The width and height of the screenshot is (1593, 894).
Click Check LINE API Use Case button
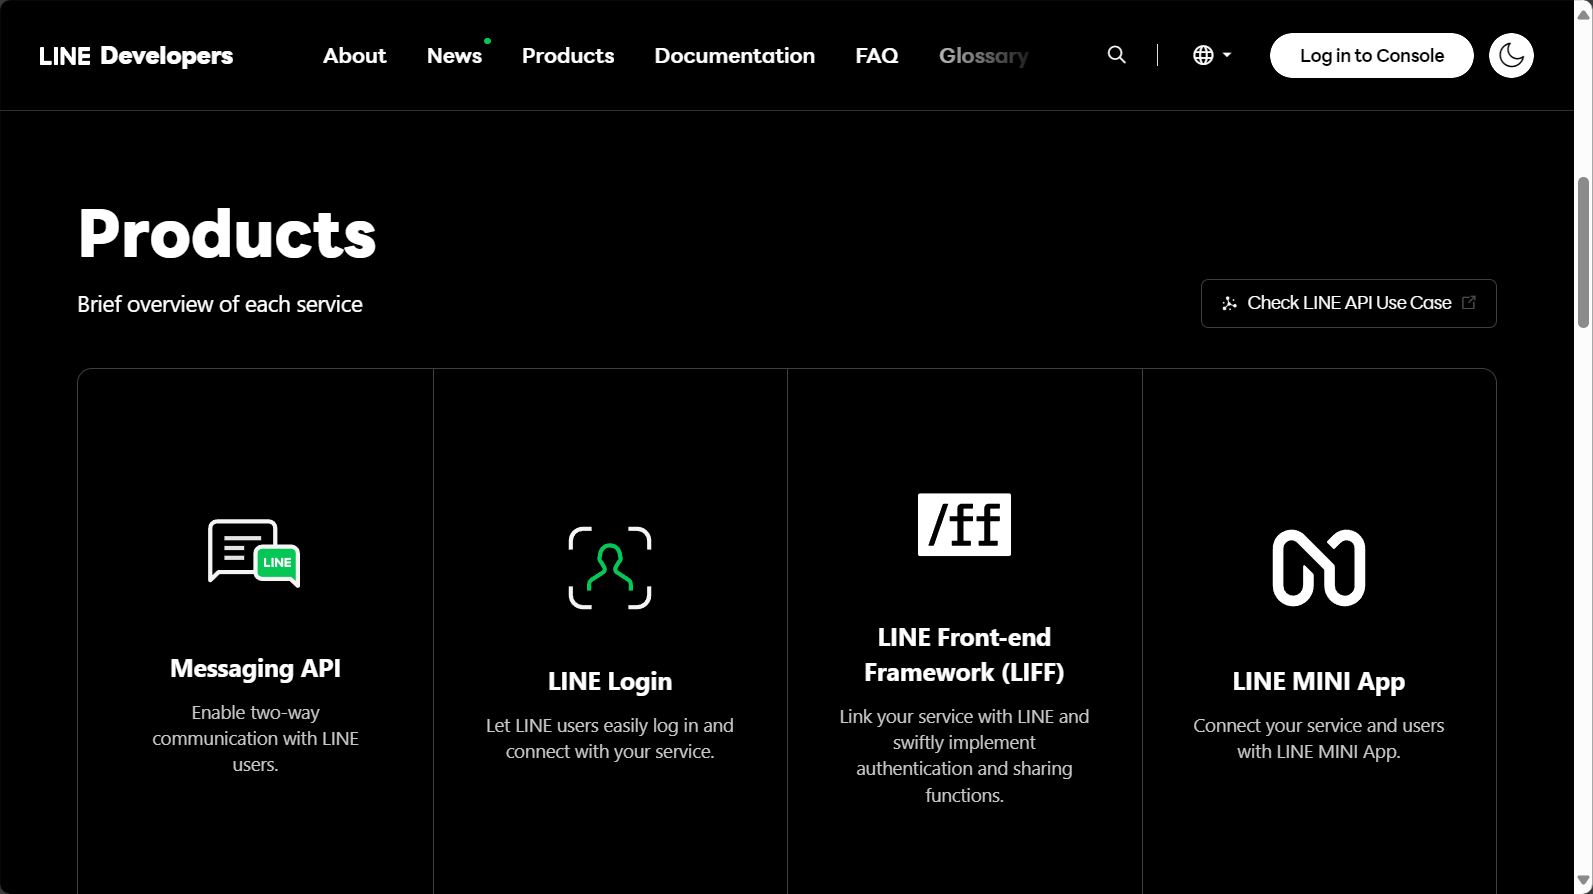coord(1348,303)
